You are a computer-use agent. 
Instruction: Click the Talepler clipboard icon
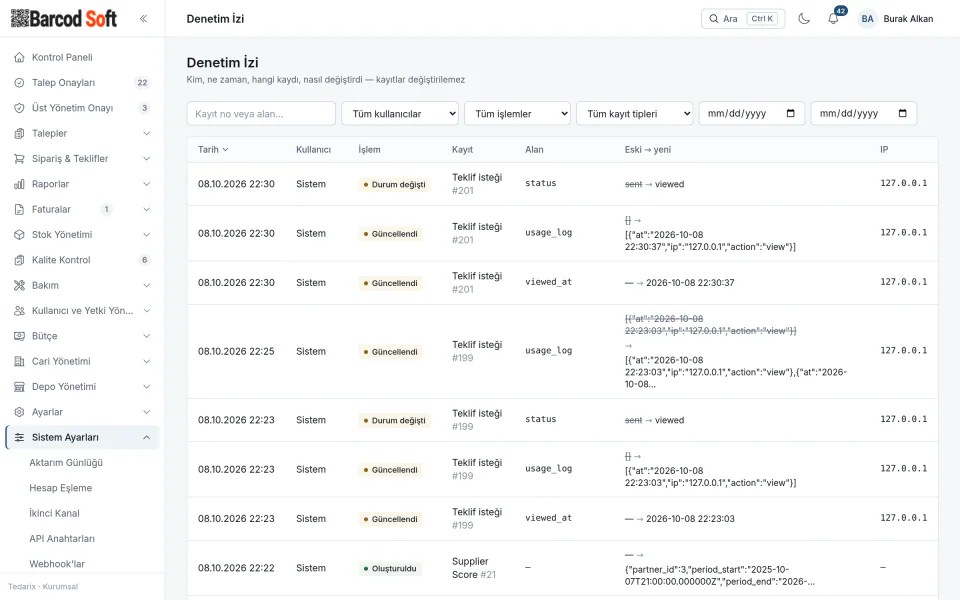(x=20, y=133)
